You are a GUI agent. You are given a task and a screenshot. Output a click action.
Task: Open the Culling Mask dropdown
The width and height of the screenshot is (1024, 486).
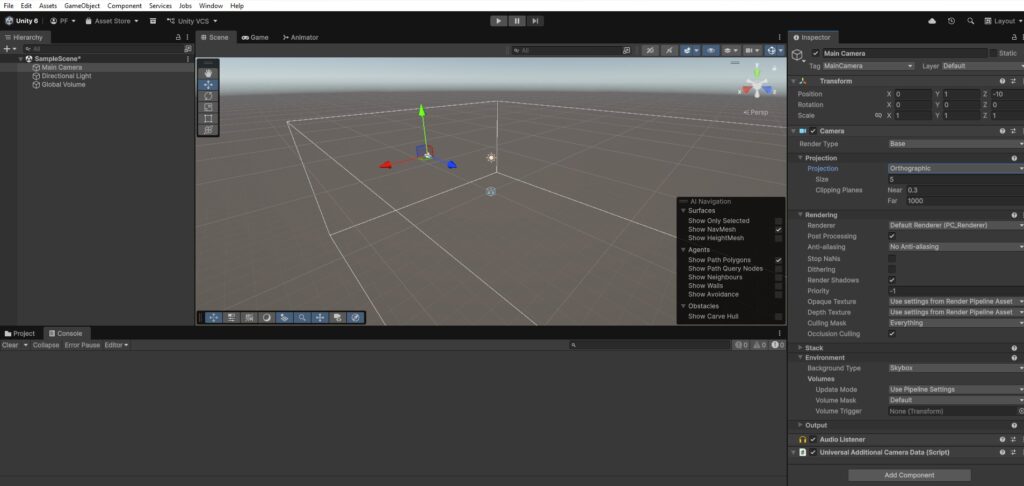[x=956, y=323]
